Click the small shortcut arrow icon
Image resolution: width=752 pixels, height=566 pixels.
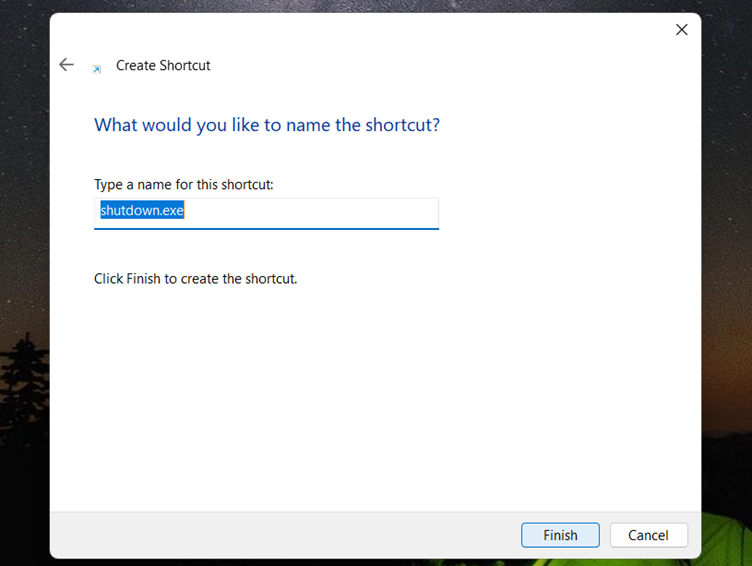pyautogui.click(x=96, y=70)
